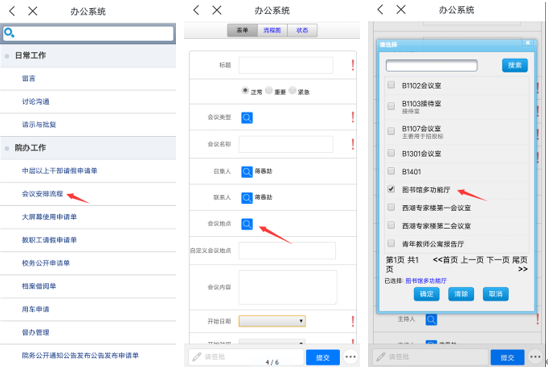Click the 取消 button in the dialog

click(x=496, y=294)
